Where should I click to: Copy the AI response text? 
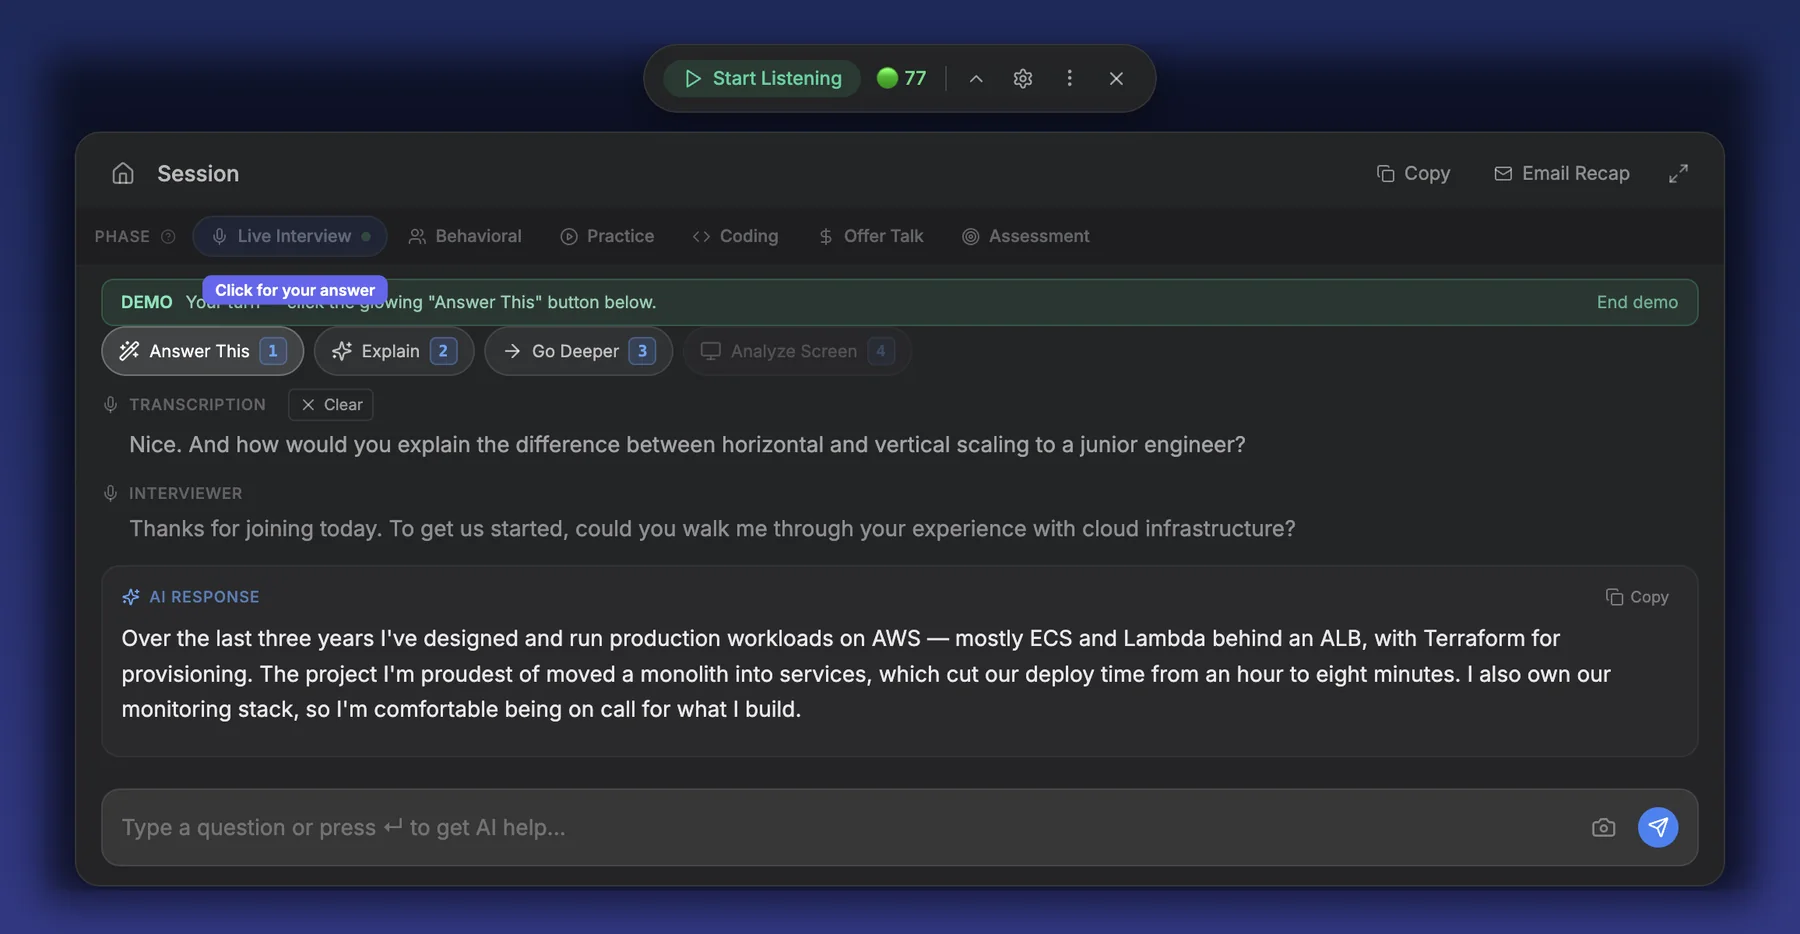1637,597
